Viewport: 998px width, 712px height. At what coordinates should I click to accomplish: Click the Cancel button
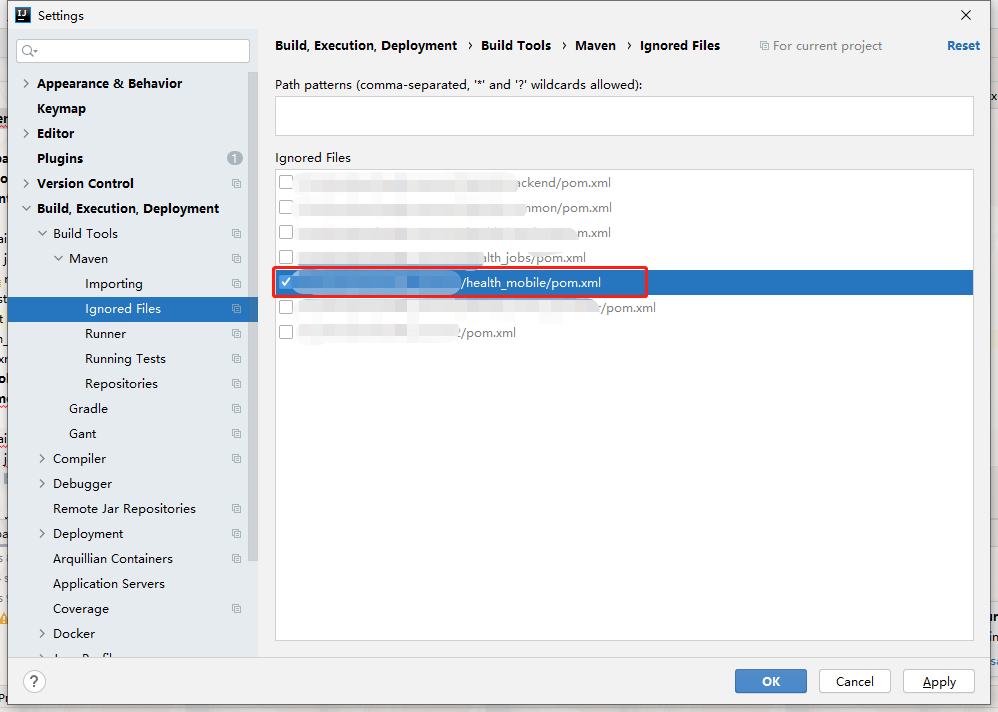[x=855, y=681]
